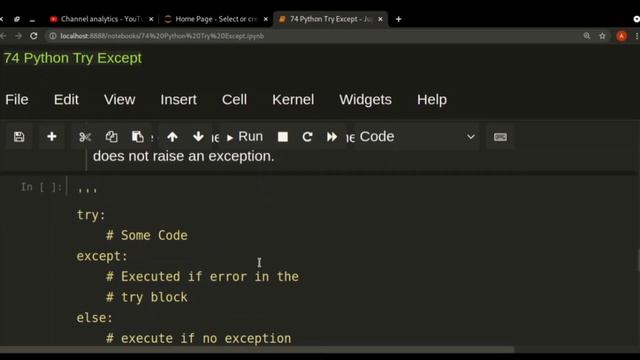Save notebook with the floppy disk icon

click(x=19, y=137)
